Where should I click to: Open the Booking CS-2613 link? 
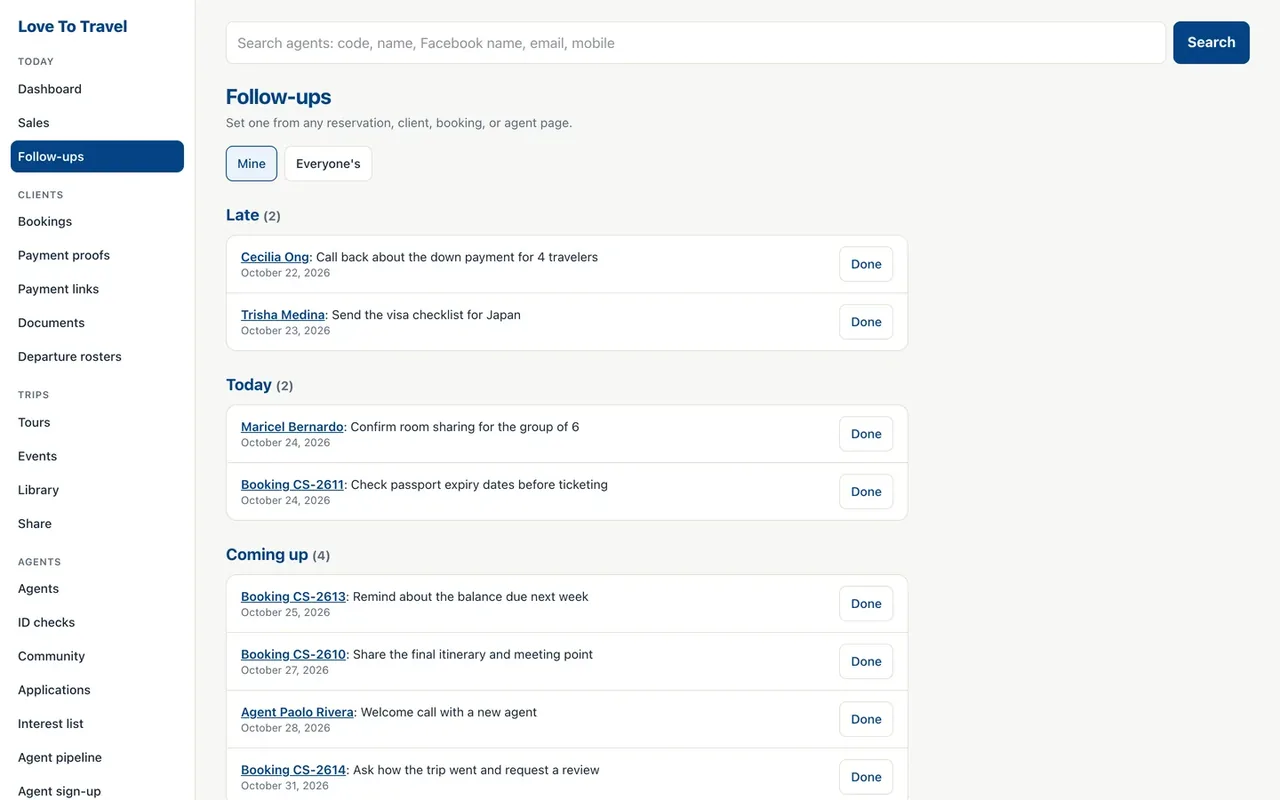[293, 597]
